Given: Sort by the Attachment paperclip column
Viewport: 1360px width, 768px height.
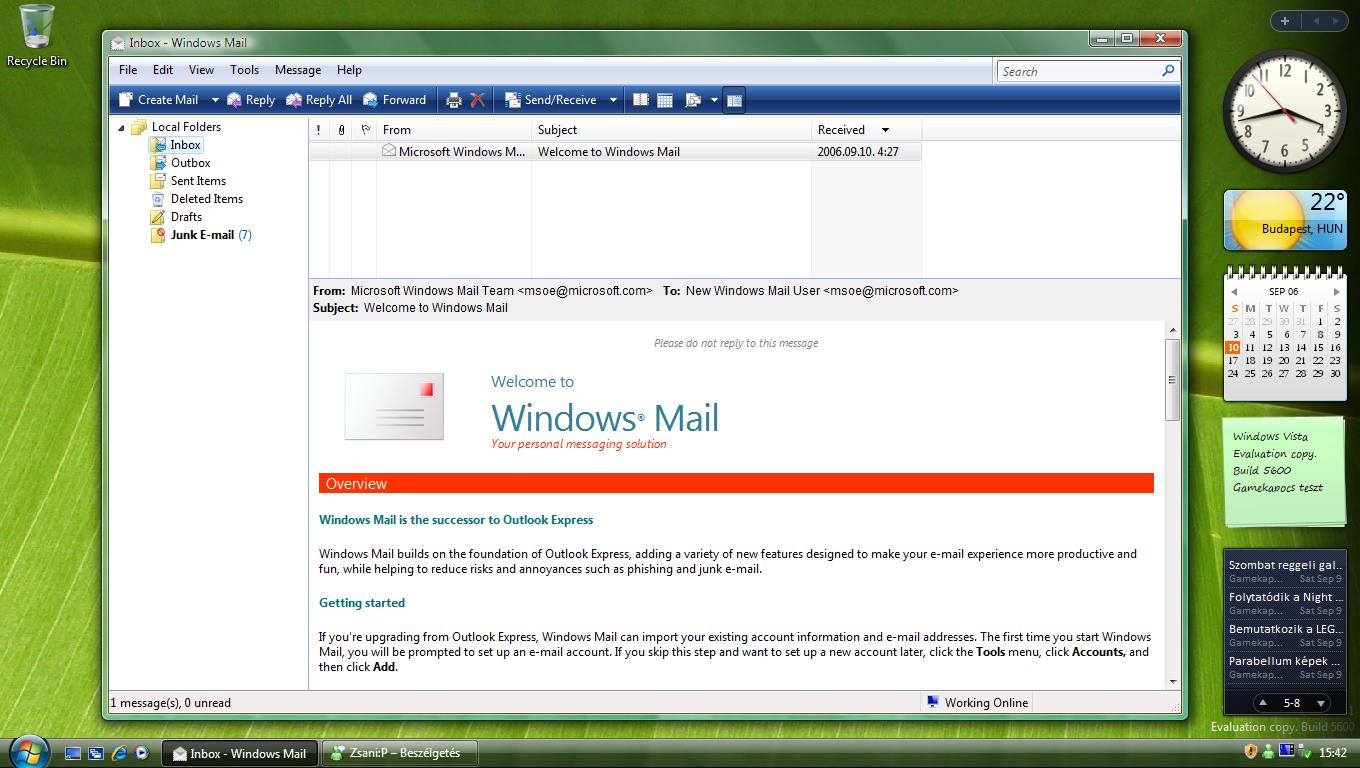Looking at the screenshot, I should pos(341,130).
